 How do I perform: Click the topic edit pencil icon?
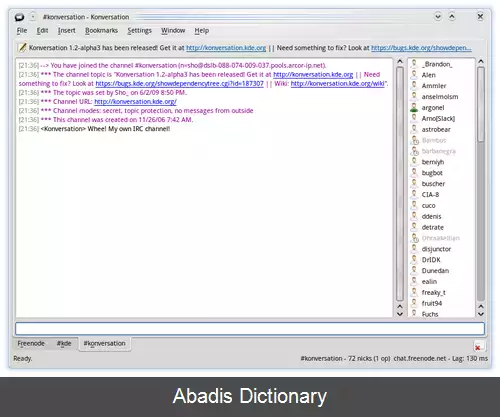(22, 48)
